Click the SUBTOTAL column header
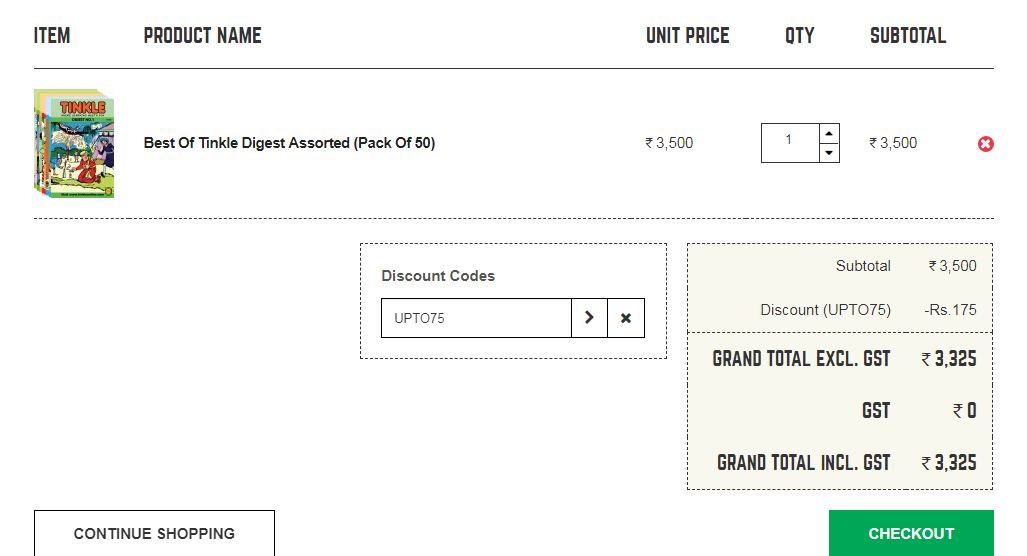 [907, 36]
